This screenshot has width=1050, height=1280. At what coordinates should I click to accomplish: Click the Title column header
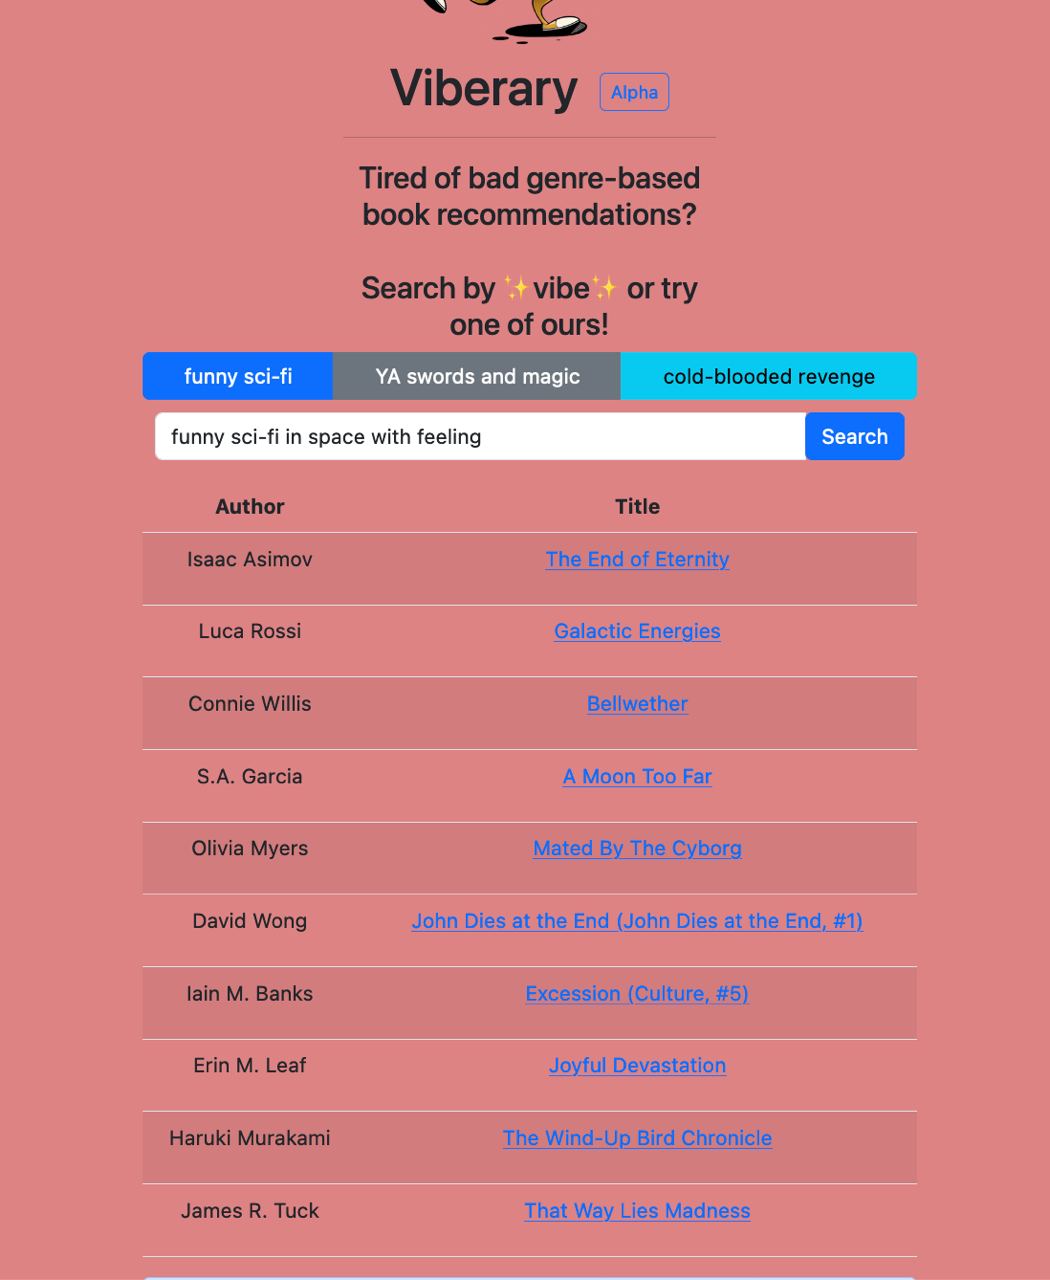[x=637, y=506]
